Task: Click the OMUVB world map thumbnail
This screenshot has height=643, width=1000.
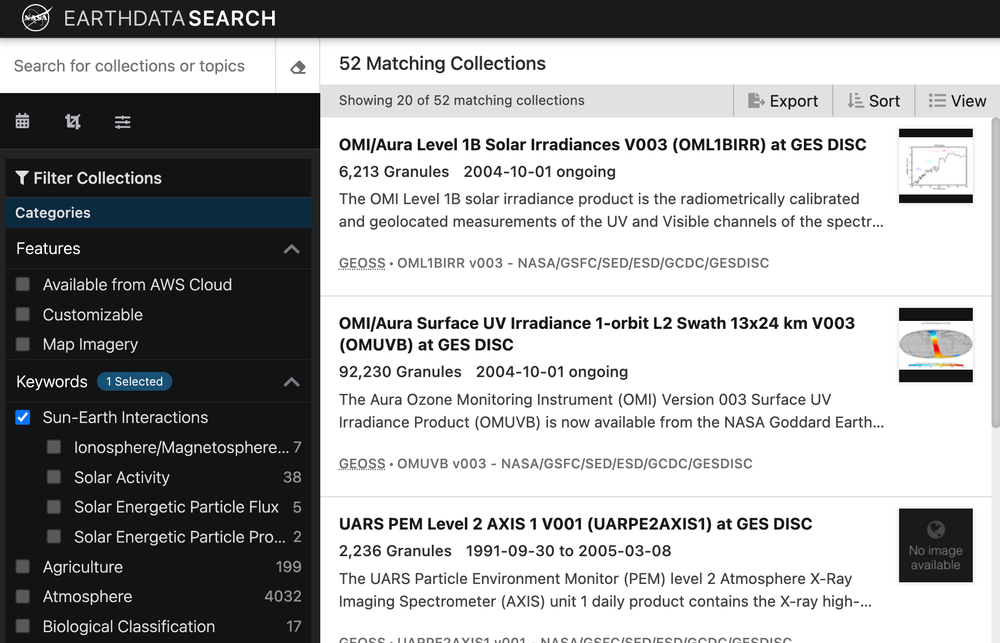Action: click(936, 345)
